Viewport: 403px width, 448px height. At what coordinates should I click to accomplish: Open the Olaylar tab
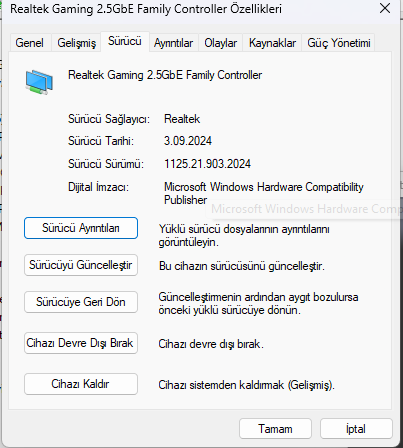click(x=220, y=43)
